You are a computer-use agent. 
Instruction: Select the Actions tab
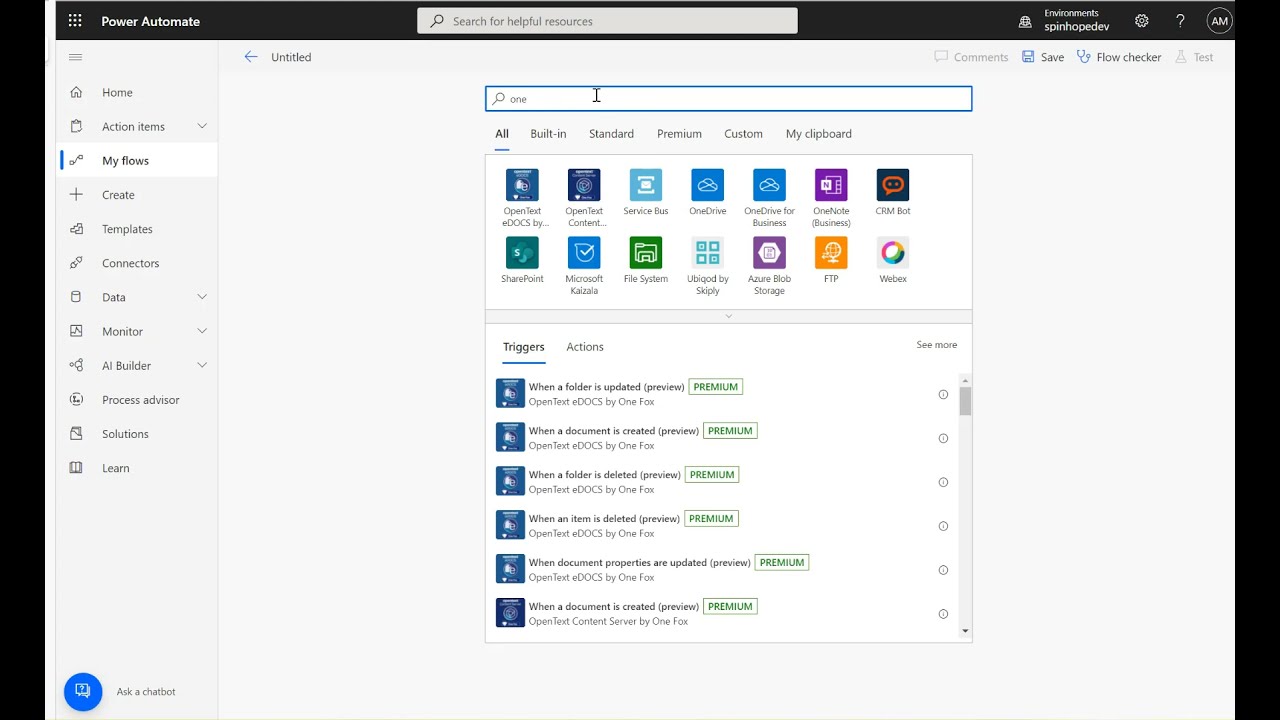[585, 347]
